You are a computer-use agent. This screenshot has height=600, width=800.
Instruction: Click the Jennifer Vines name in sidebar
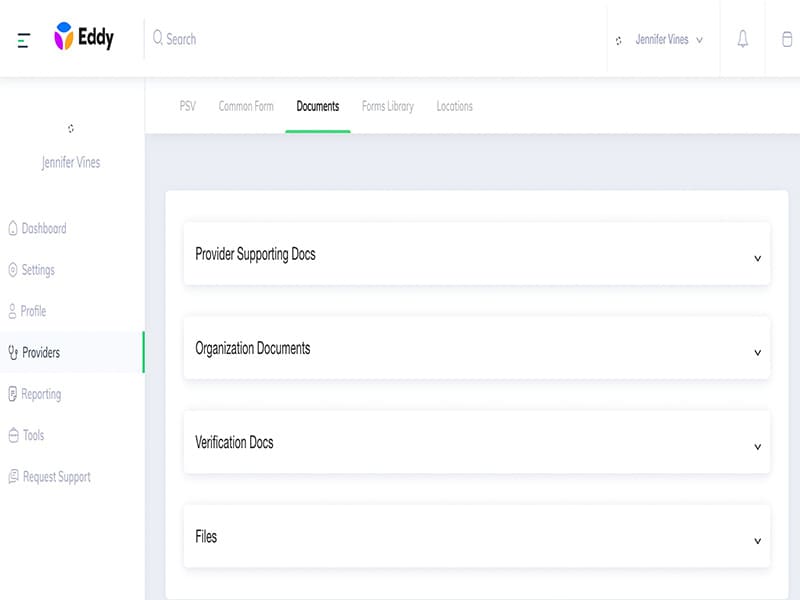point(71,162)
